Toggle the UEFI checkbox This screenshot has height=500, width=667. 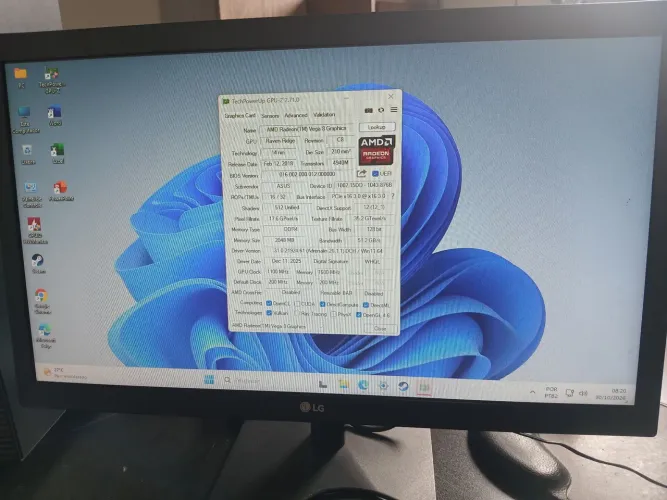point(375,174)
